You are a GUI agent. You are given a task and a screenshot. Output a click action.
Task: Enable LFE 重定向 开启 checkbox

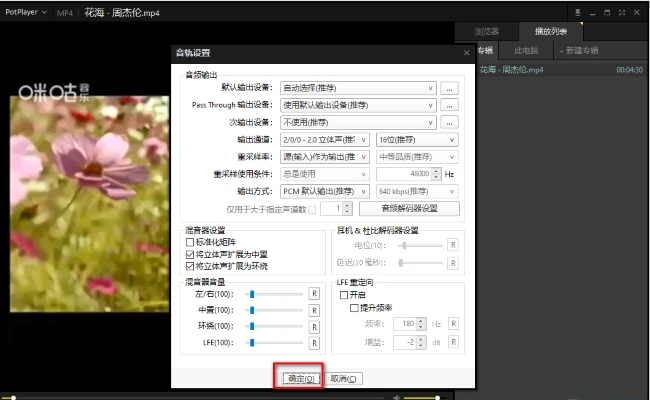point(344,295)
